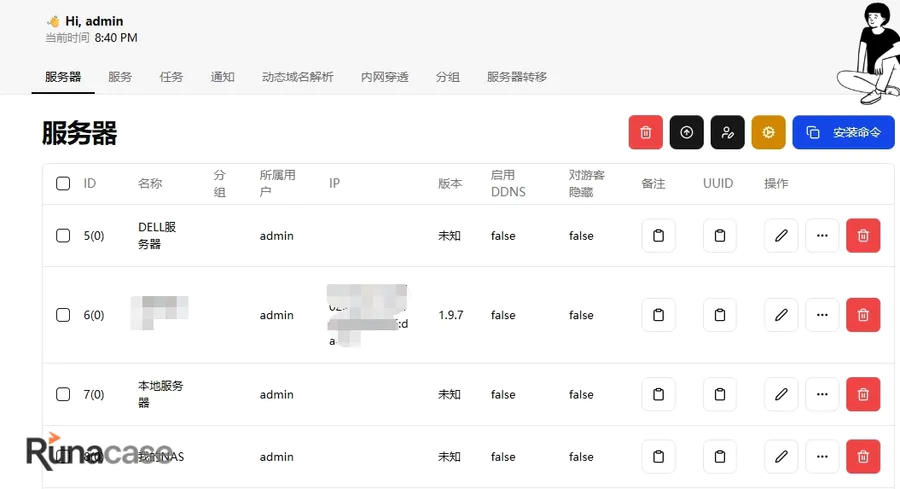This screenshot has height=489, width=900.
Task: Copy the note of the 本地服务器 row
Action: (x=658, y=394)
